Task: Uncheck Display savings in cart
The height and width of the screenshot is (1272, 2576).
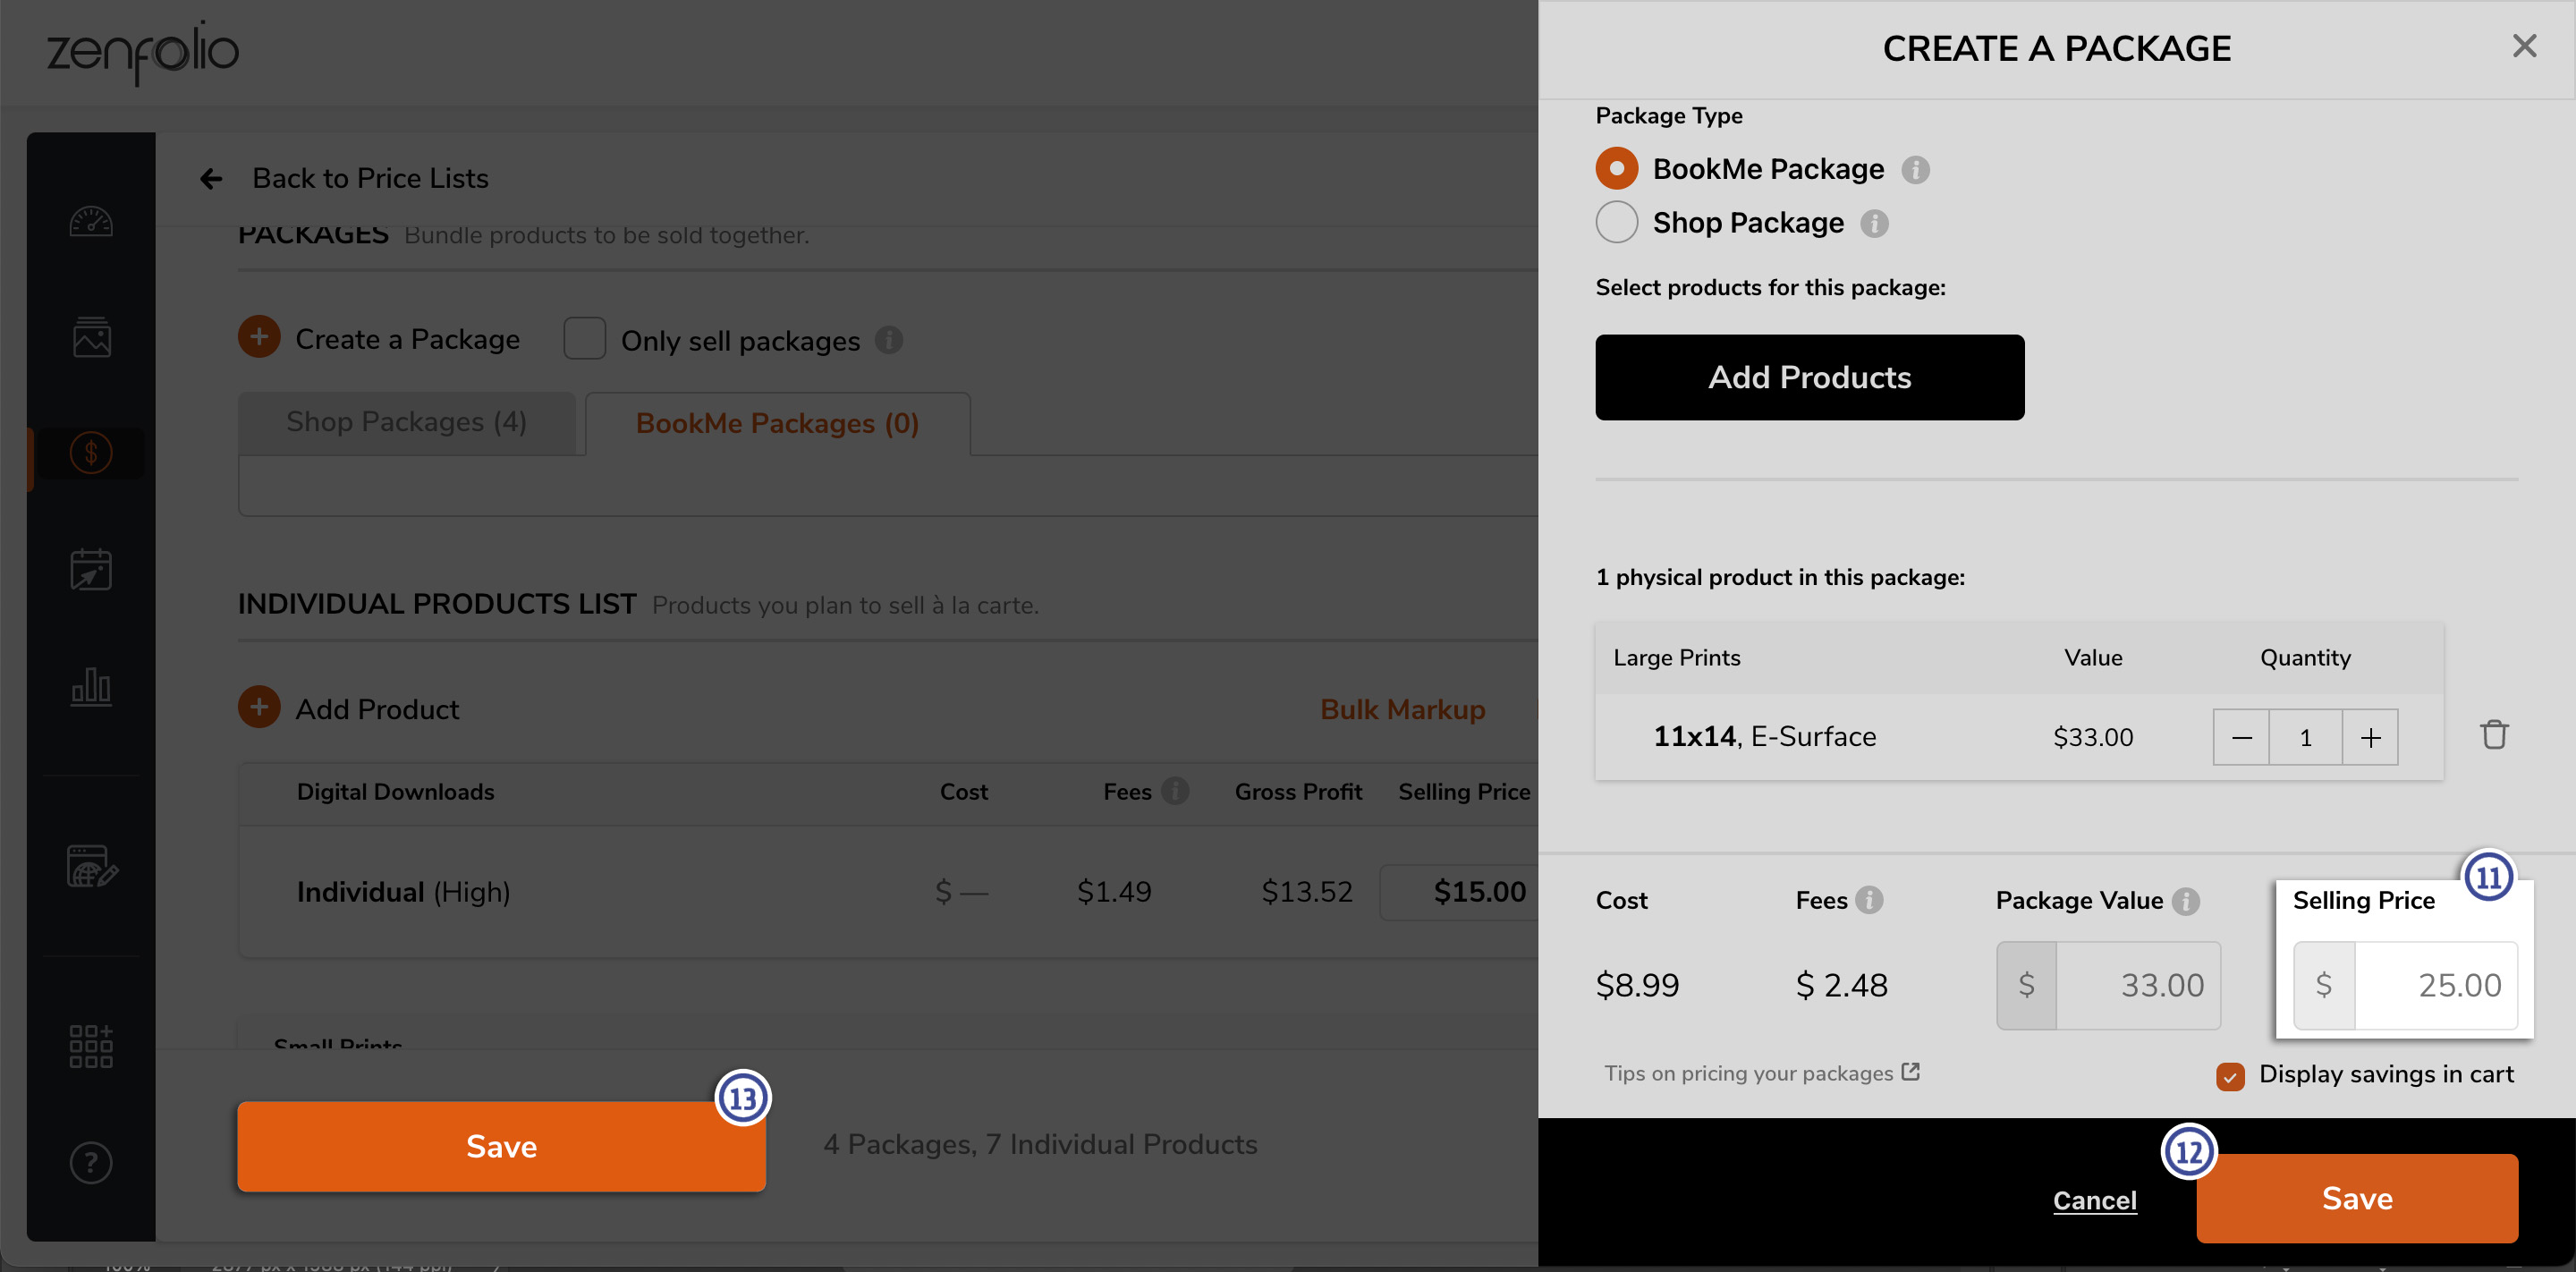Action: pyautogui.click(x=2230, y=1076)
